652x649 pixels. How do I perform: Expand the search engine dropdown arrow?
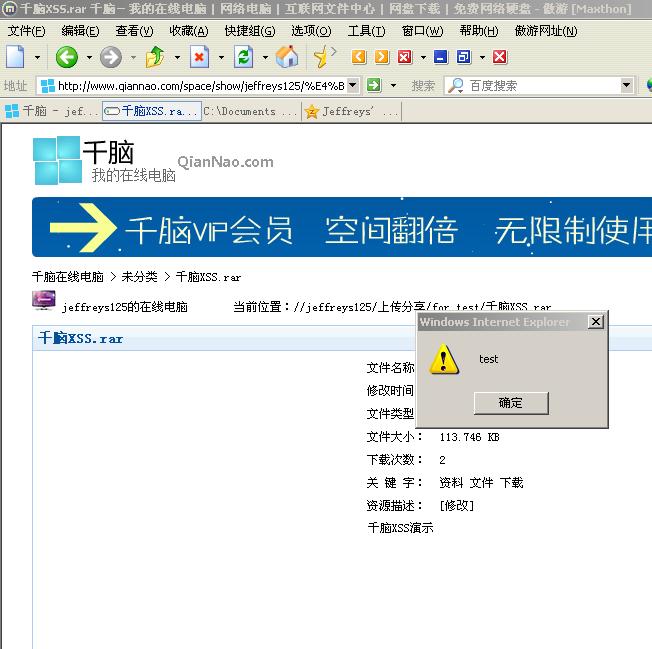(x=626, y=86)
